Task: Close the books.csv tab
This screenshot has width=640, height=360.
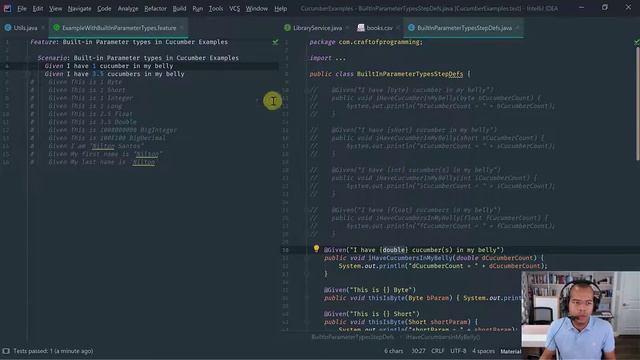Action: [x=398, y=28]
